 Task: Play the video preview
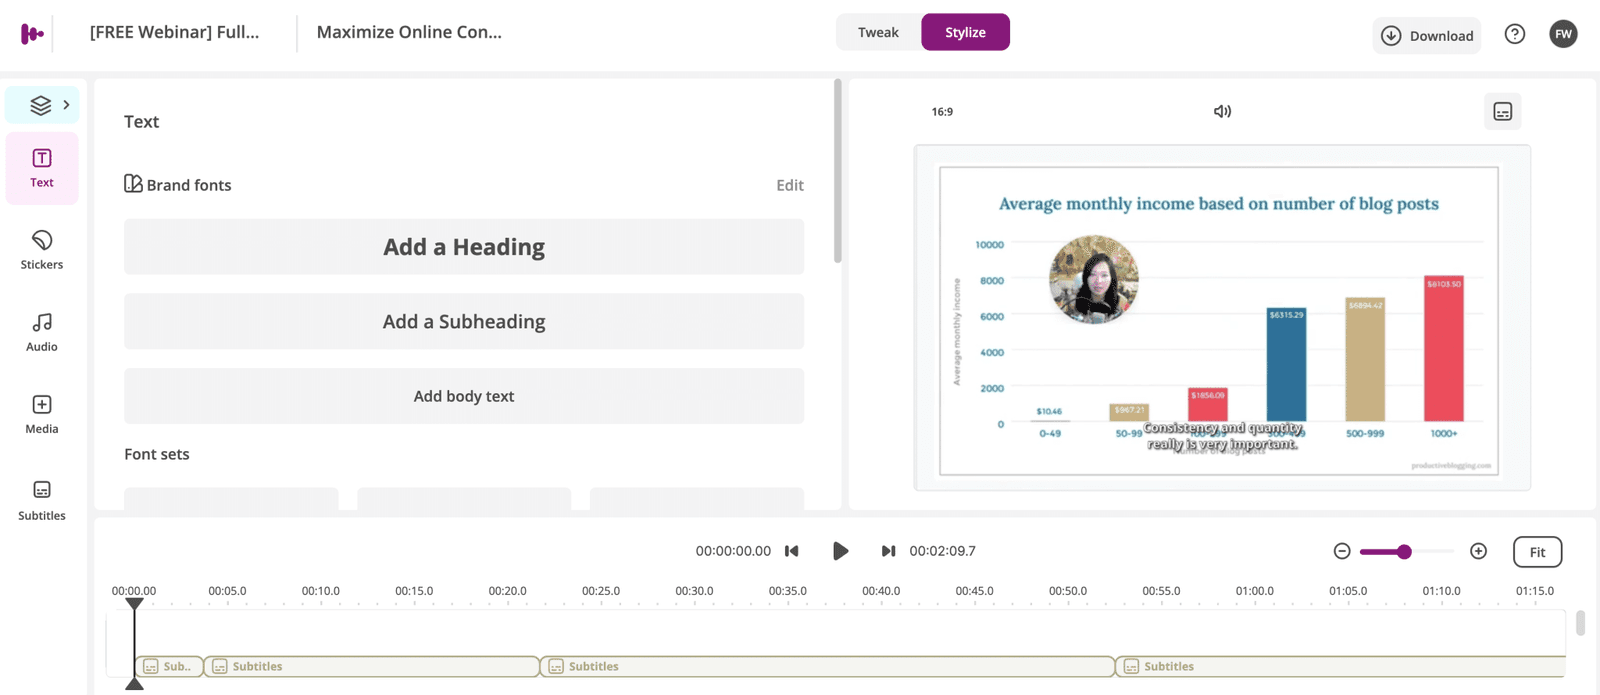tap(840, 551)
